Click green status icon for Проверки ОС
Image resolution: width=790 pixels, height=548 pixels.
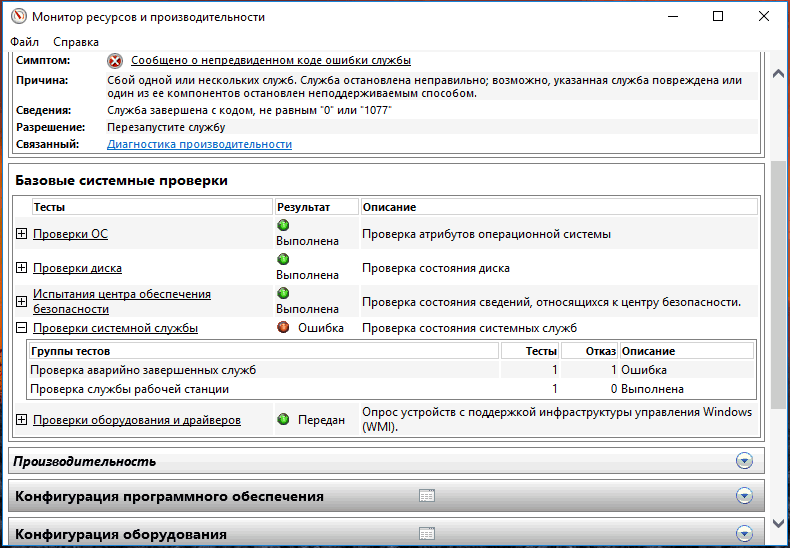click(x=283, y=226)
